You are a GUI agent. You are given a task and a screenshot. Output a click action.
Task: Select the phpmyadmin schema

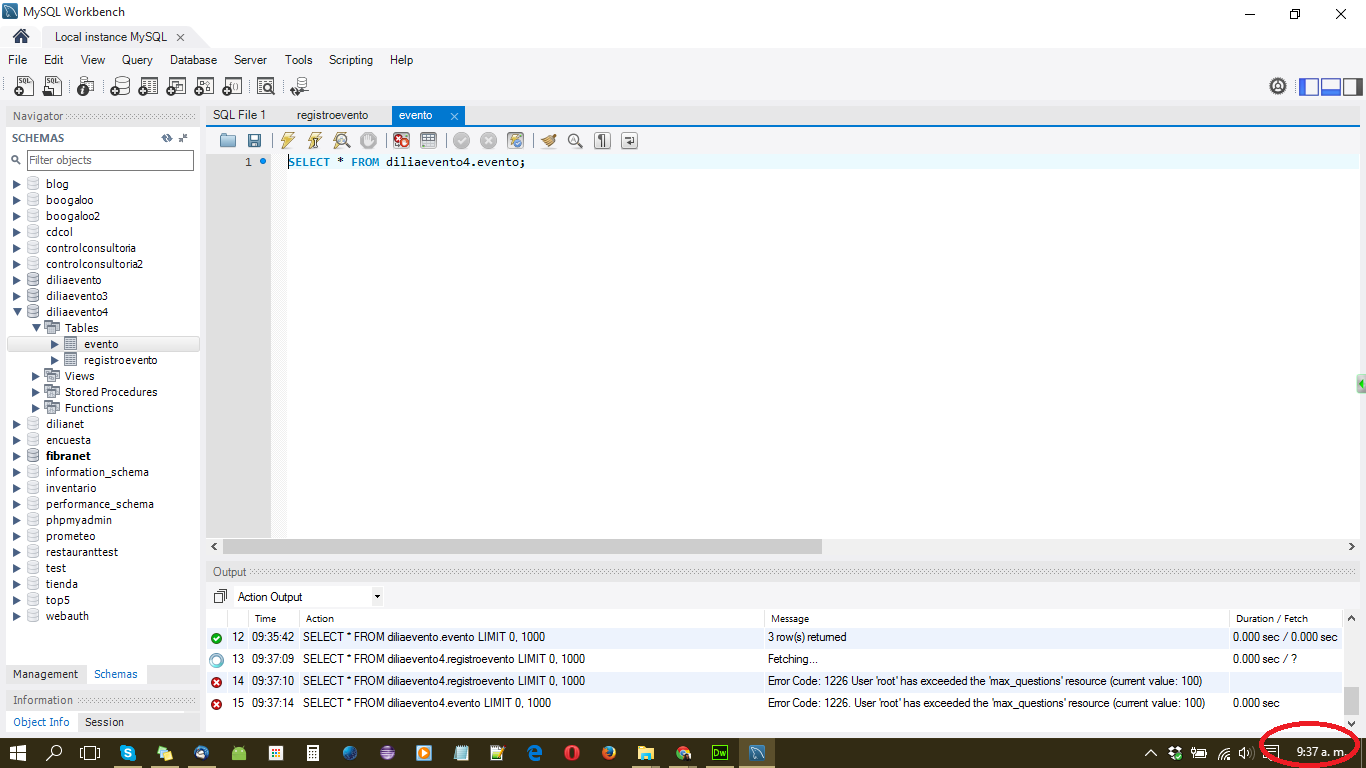click(79, 520)
